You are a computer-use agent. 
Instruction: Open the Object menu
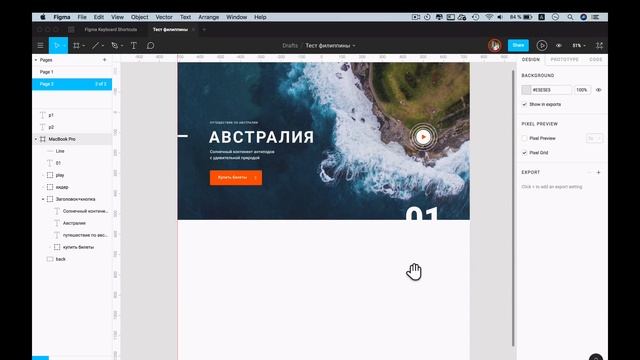pos(140,17)
